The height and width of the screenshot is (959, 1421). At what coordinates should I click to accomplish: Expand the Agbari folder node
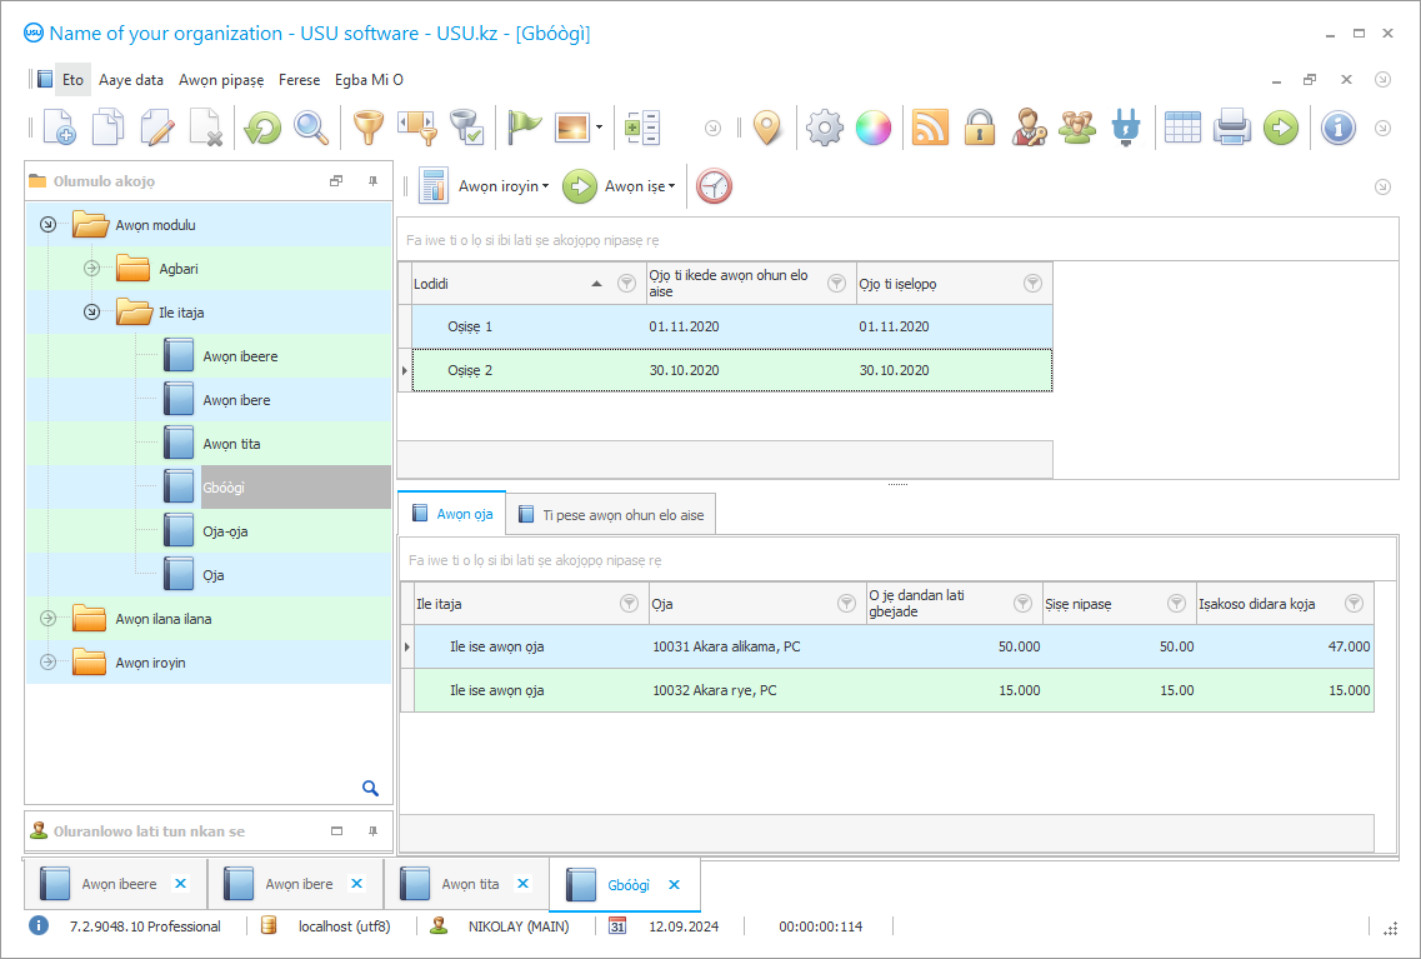92,268
